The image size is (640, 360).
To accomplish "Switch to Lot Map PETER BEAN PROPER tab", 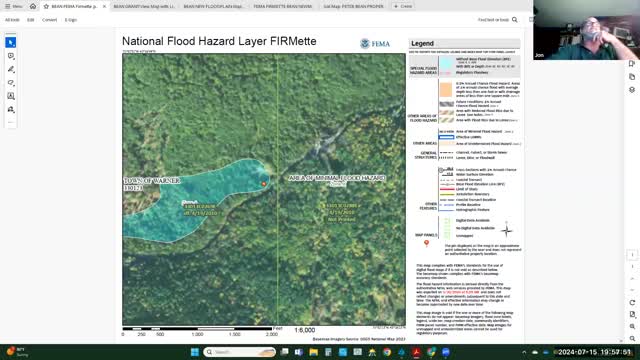I will [353, 6].
